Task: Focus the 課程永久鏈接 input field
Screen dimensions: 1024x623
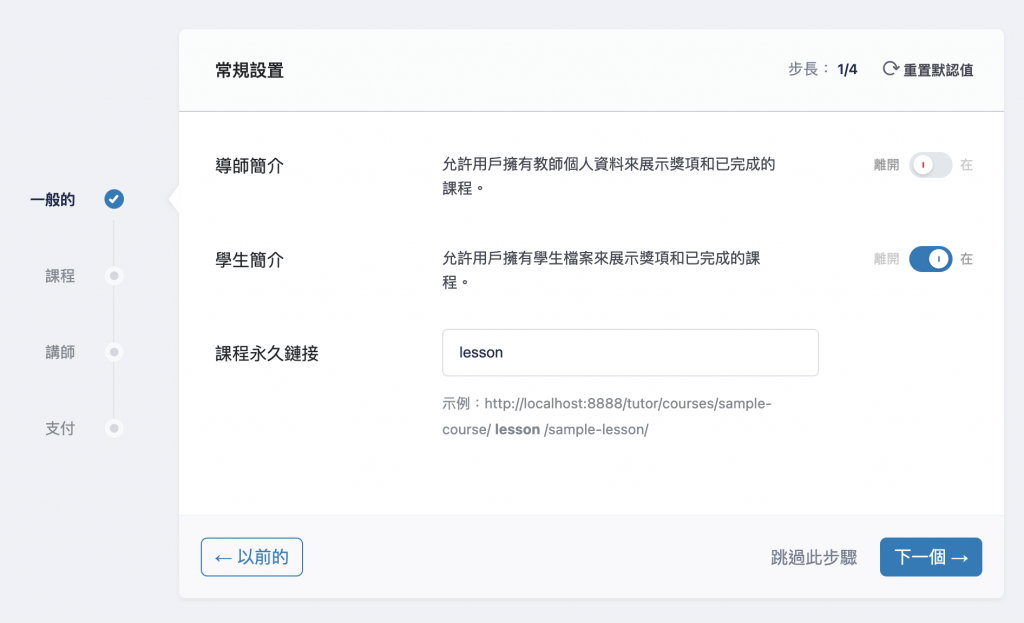Action: pyautogui.click(x=630, y=353)
